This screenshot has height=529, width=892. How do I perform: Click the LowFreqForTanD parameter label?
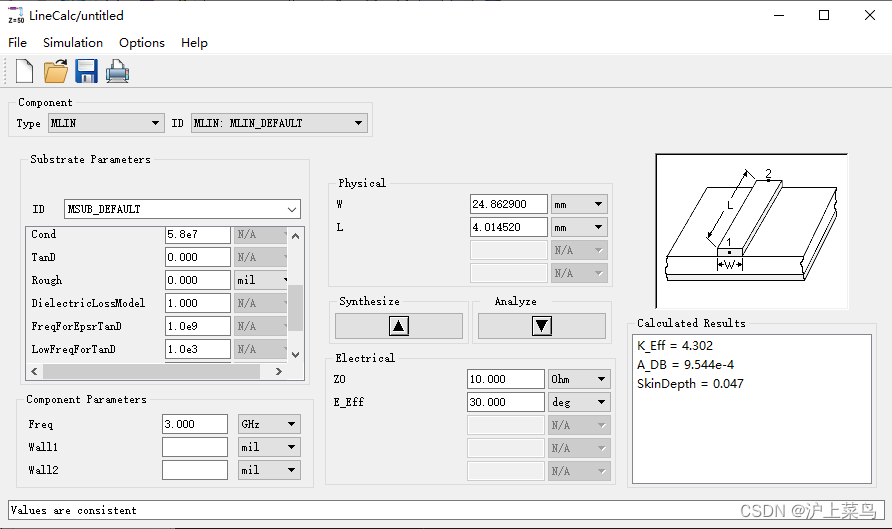(73, 349)
